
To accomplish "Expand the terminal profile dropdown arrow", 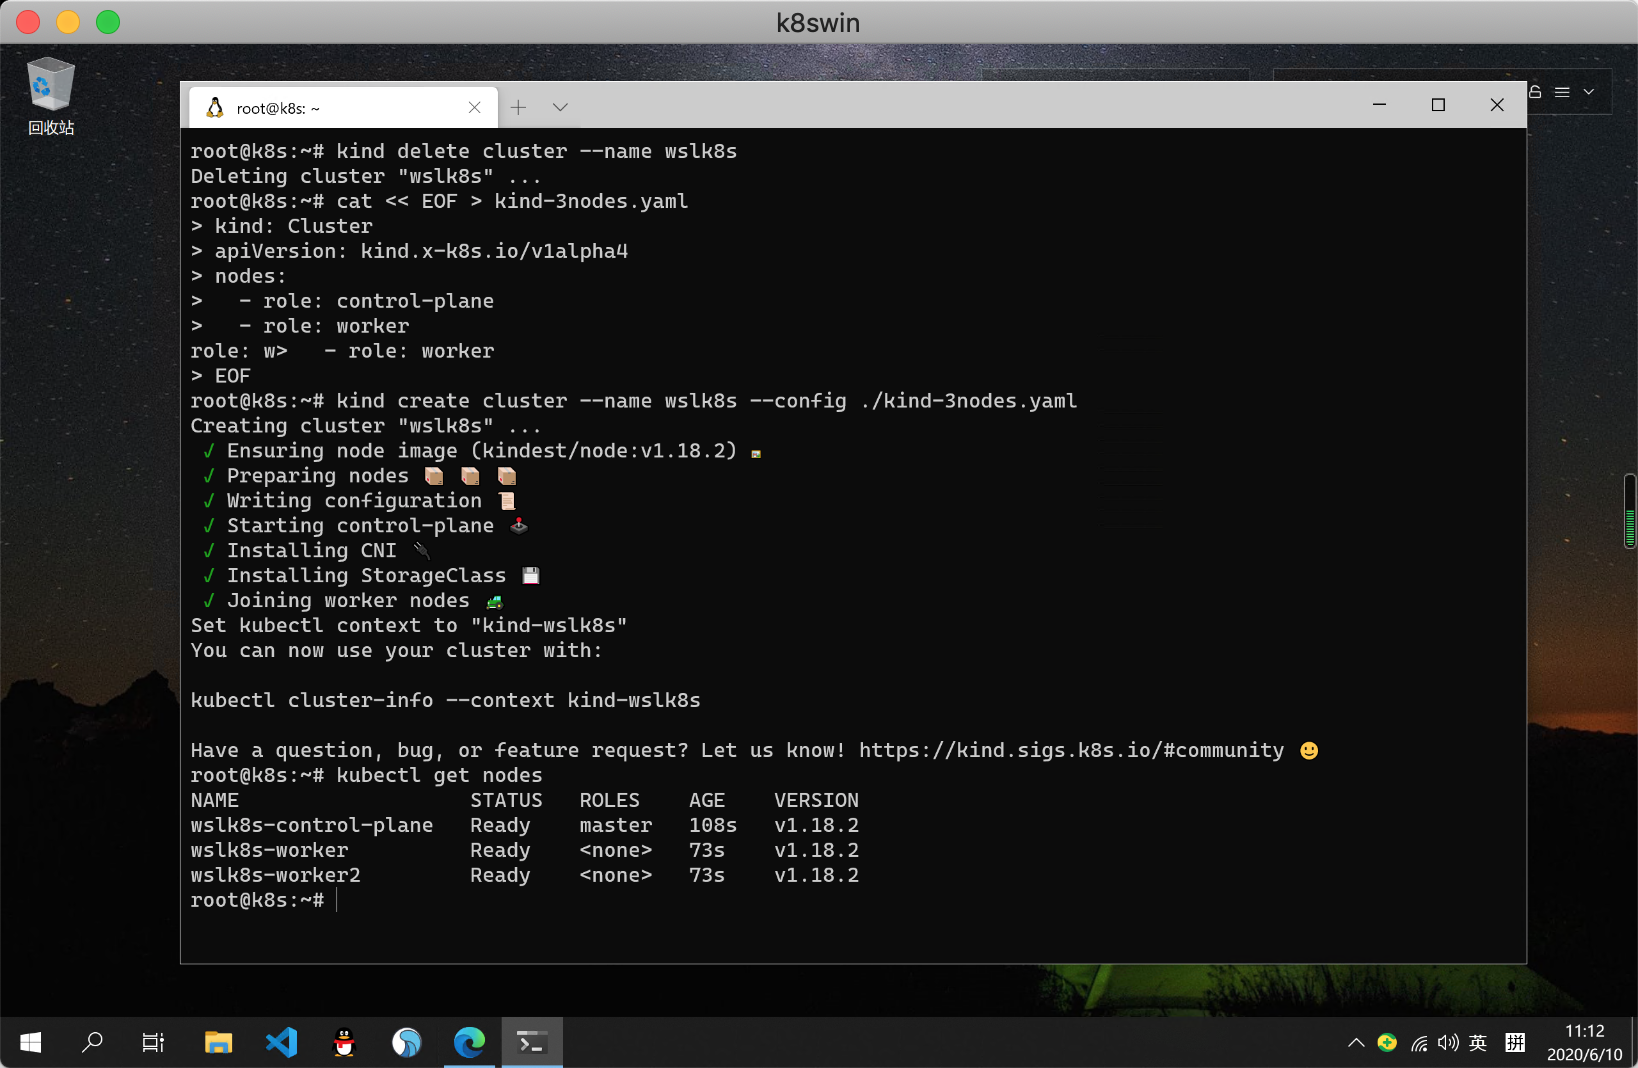I will pyautogui.click(x=560, y=108).
